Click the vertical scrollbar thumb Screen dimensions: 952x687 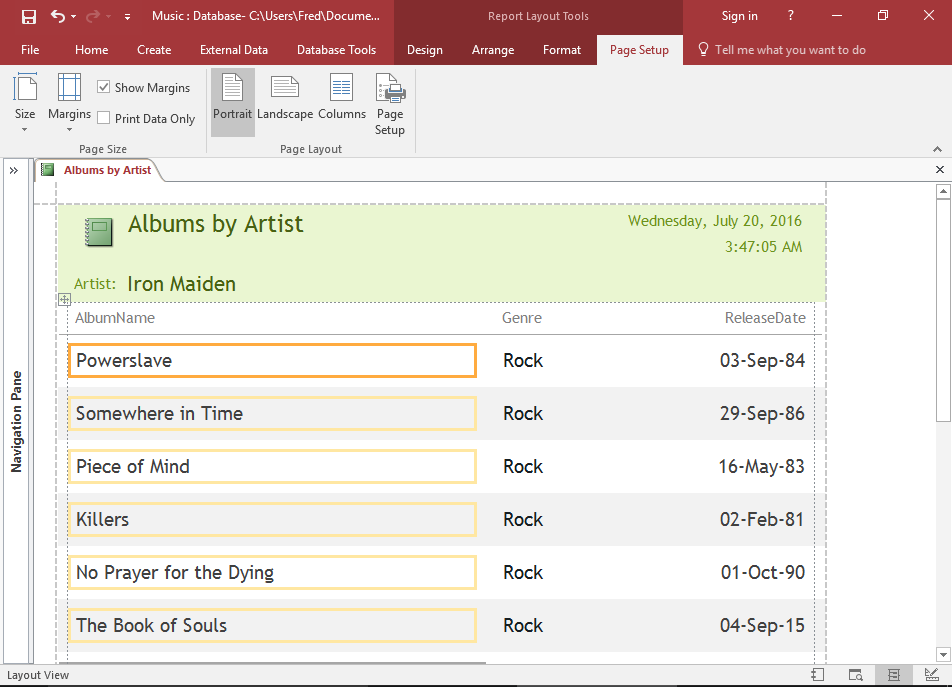pyautogui.click(x=943, y=310)
